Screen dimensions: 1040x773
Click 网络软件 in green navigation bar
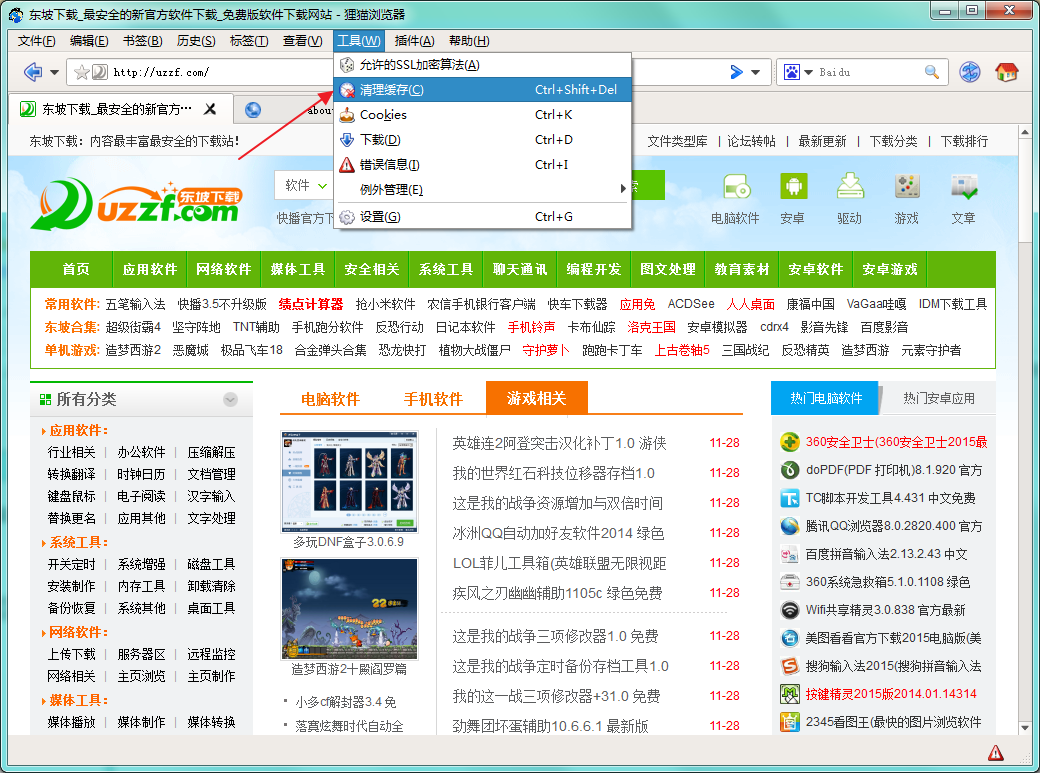224,269
